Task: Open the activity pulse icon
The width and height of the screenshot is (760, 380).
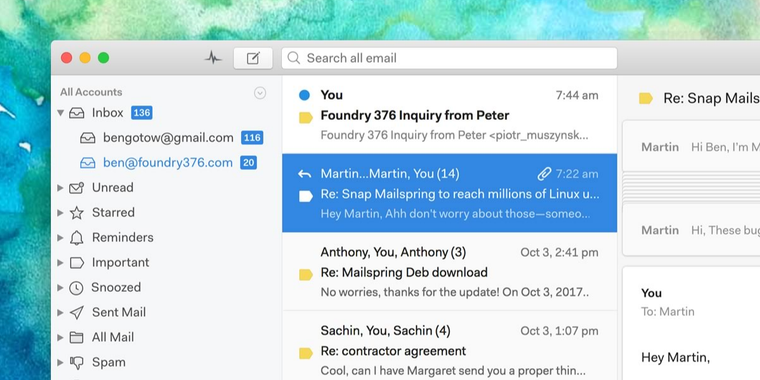Action: point(213,58)
